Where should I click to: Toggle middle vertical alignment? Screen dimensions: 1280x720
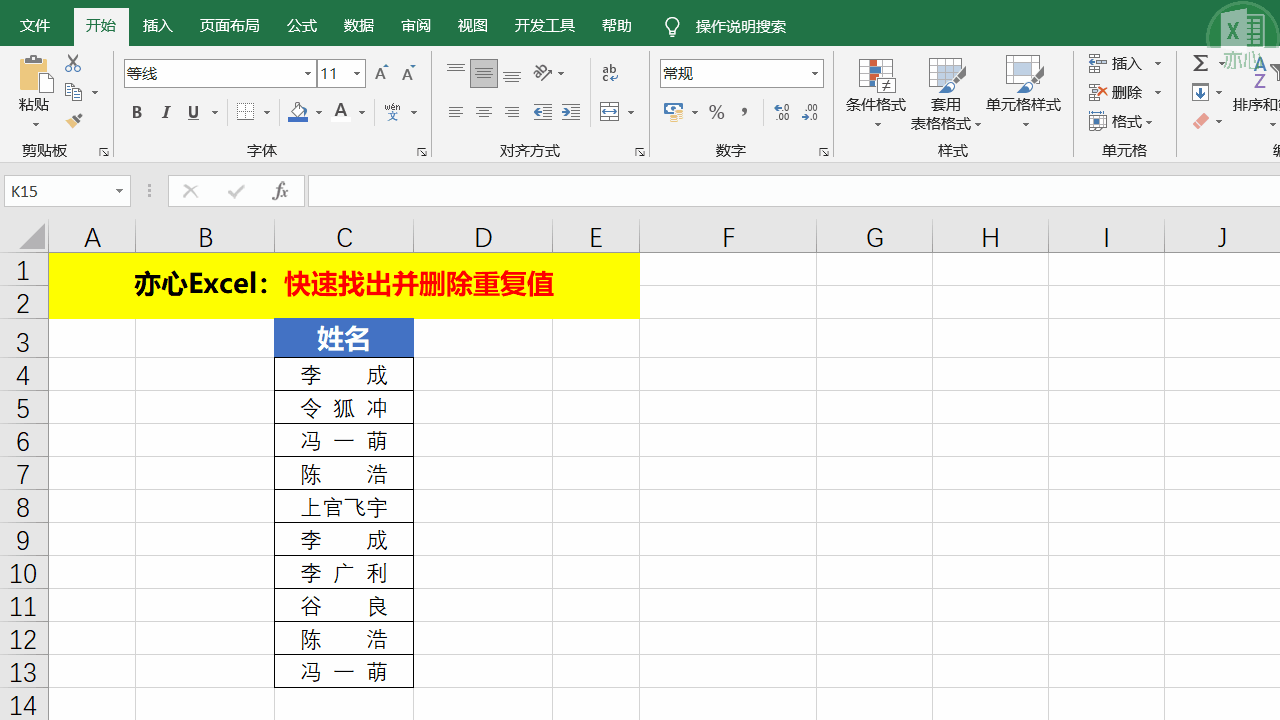(484, 73)
